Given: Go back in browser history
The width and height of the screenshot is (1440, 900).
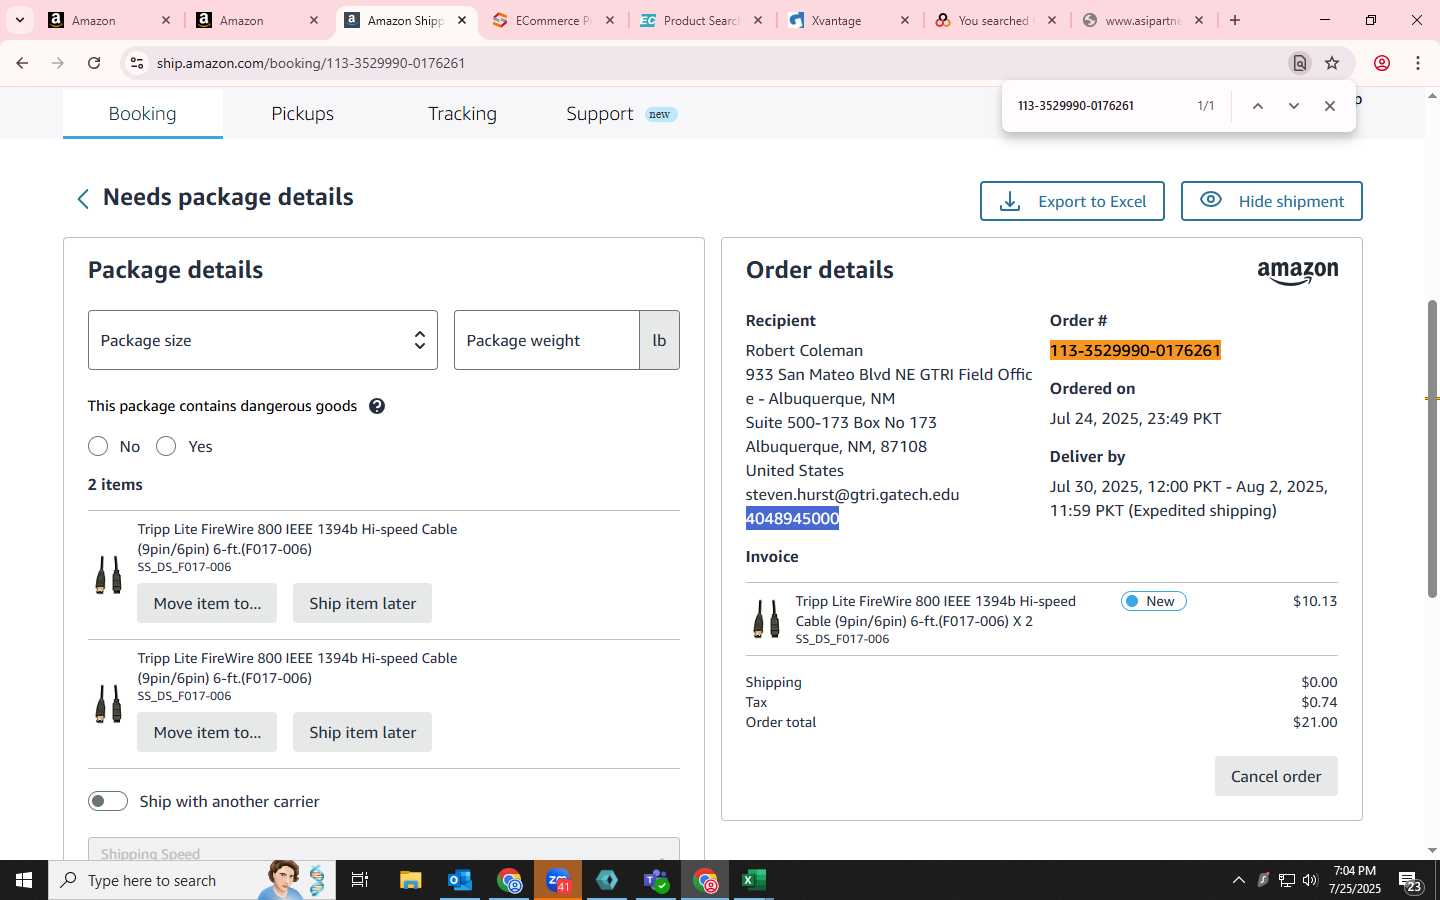Looking at the screenshot, I should click(22, 63).
